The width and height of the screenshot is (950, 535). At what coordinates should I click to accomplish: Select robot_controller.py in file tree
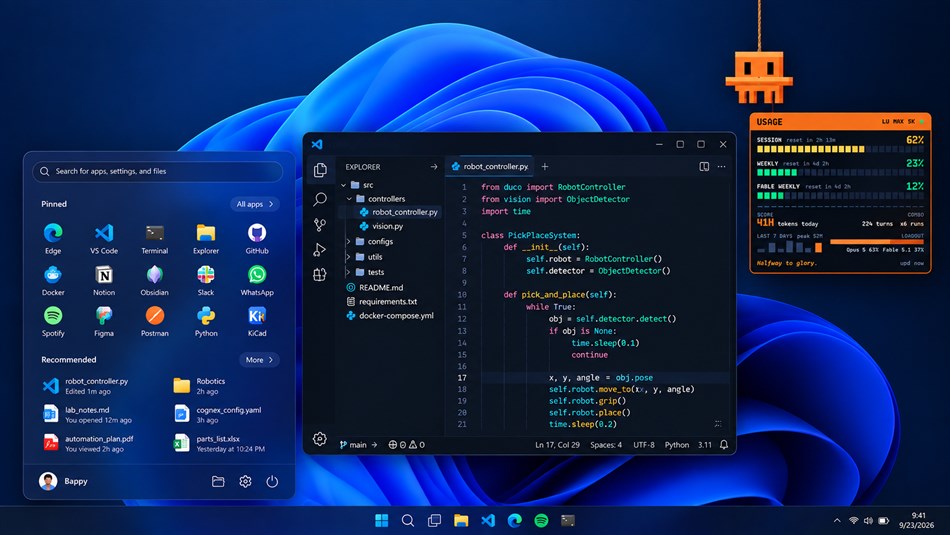(x=399, y=212)
